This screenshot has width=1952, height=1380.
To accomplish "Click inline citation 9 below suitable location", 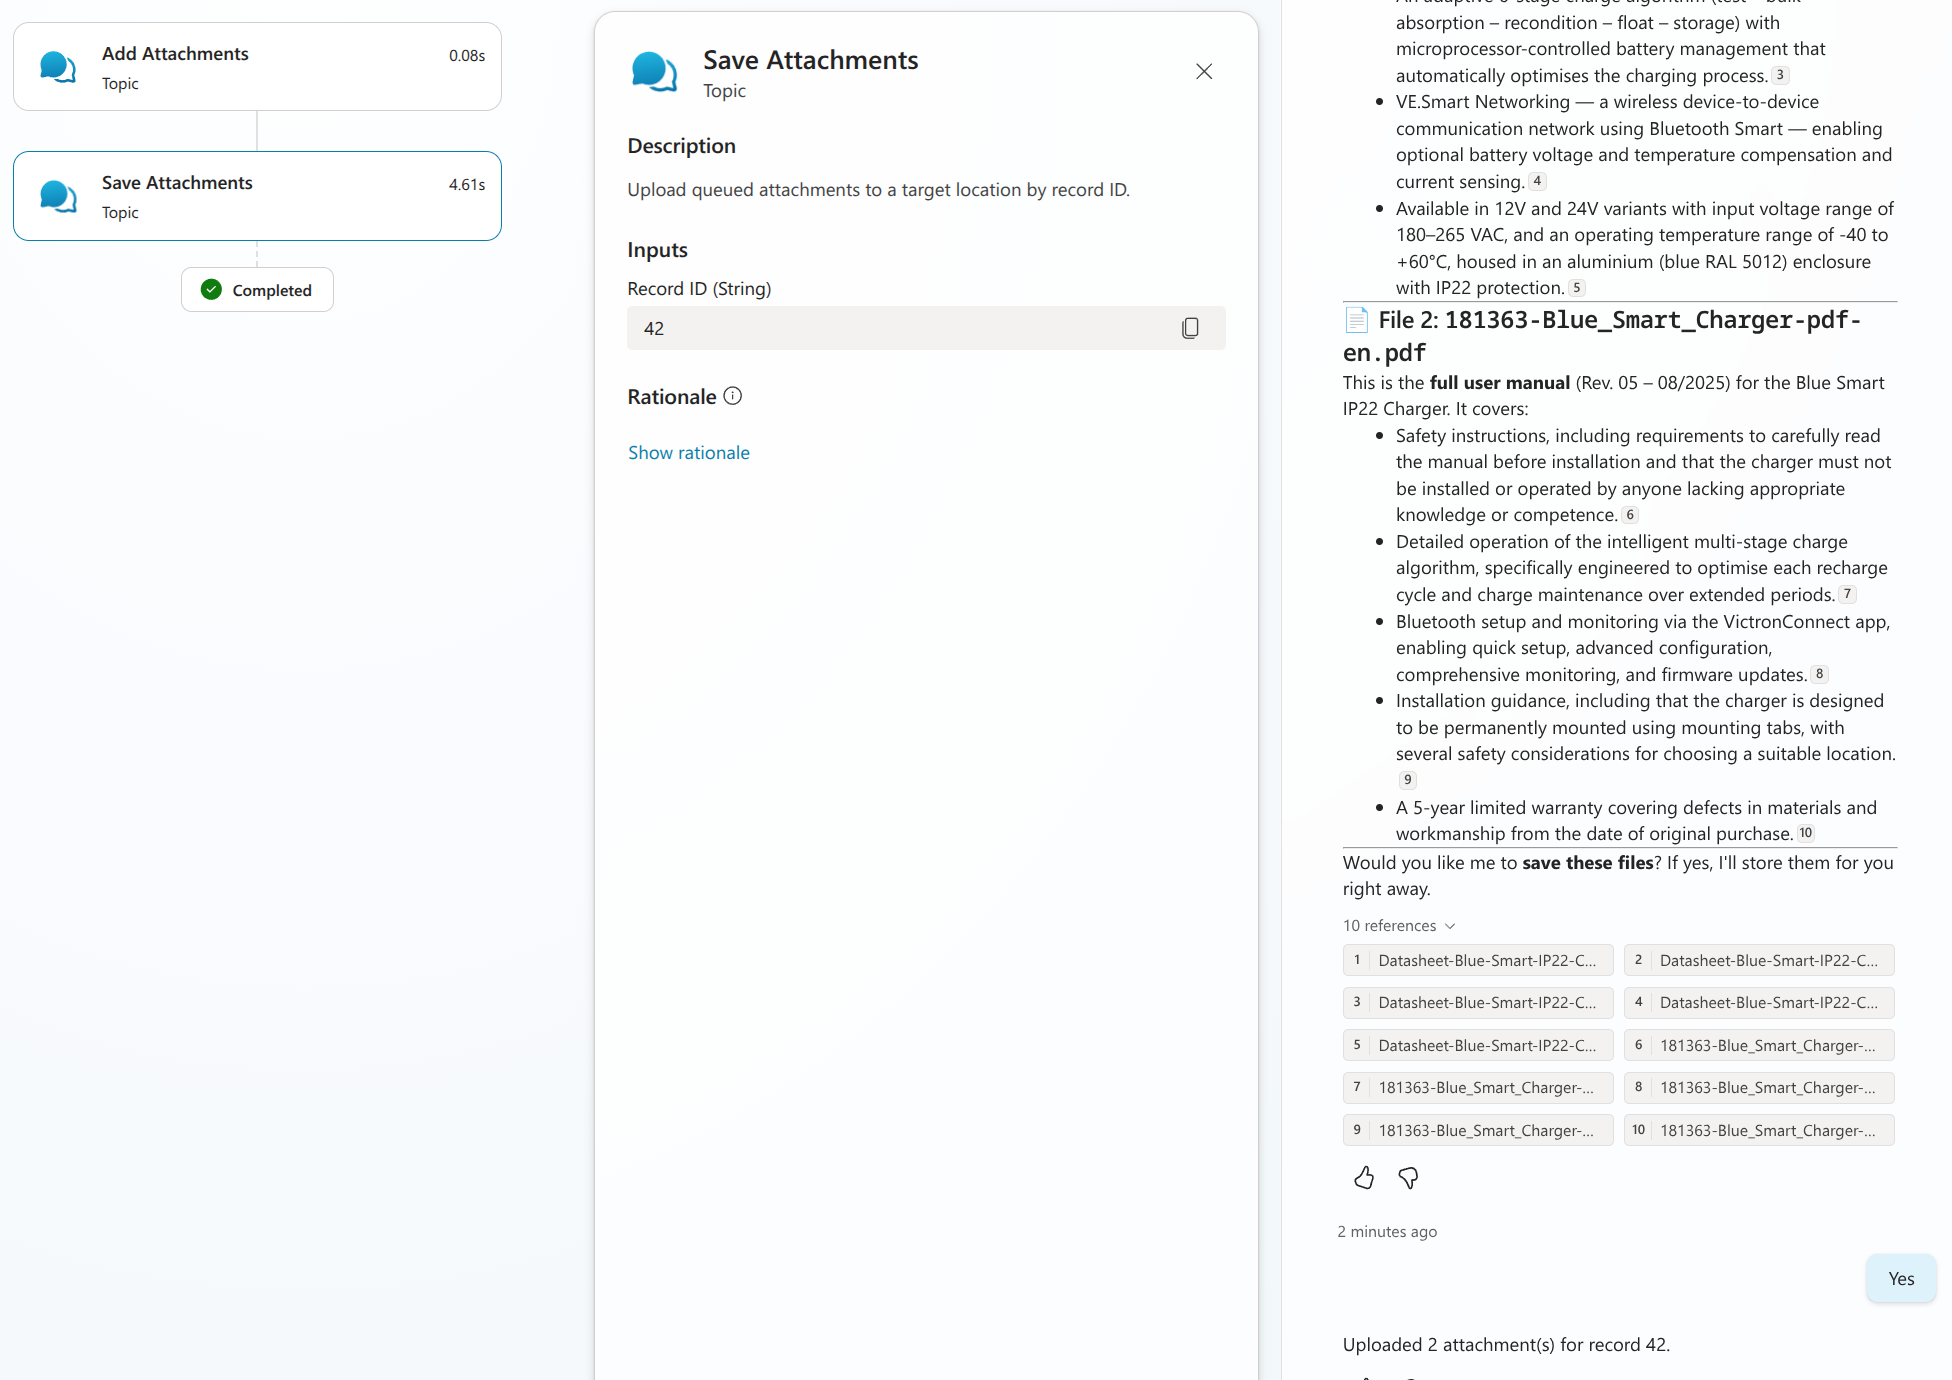I will click(x=1407, y=780).
